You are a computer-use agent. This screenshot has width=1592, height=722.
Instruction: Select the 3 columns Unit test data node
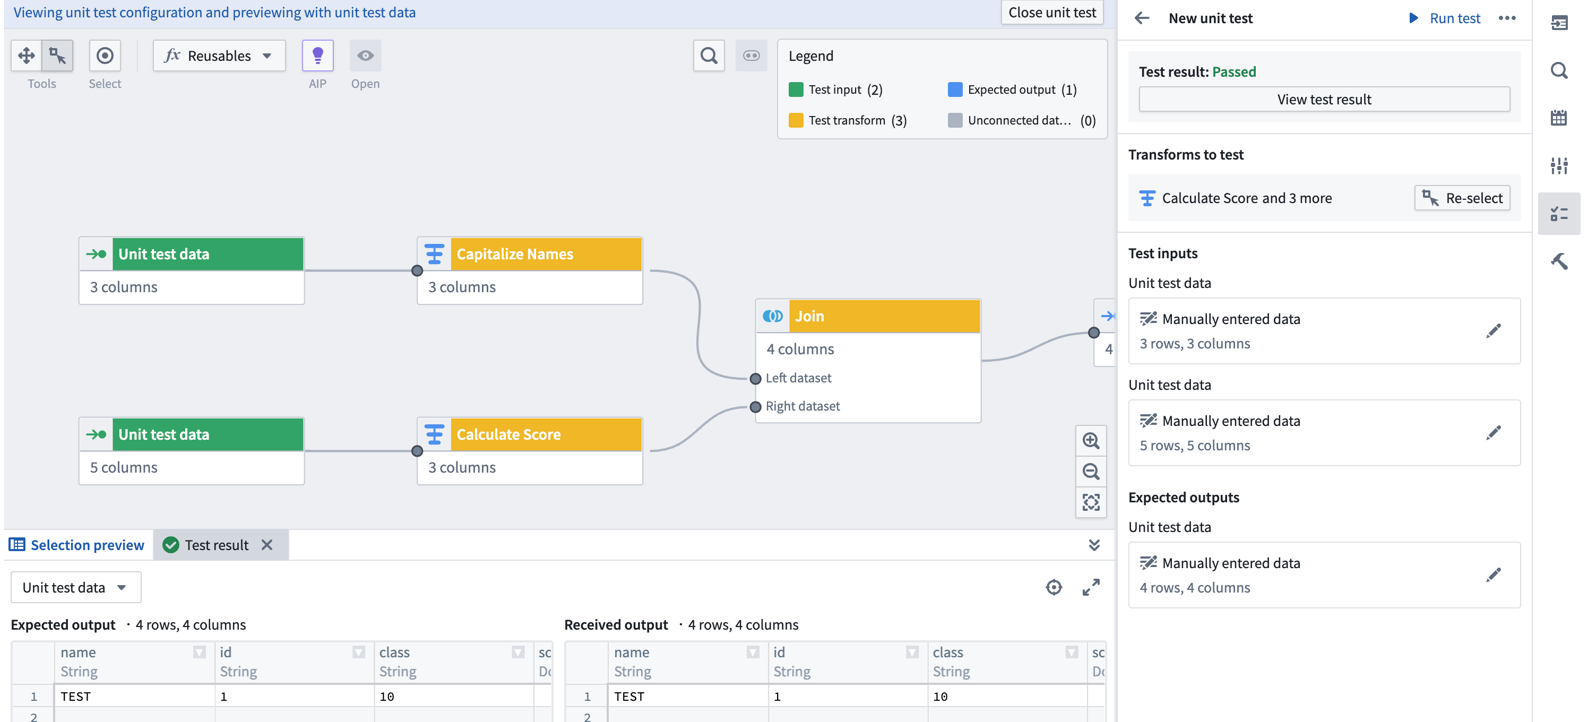coord(192,270)
